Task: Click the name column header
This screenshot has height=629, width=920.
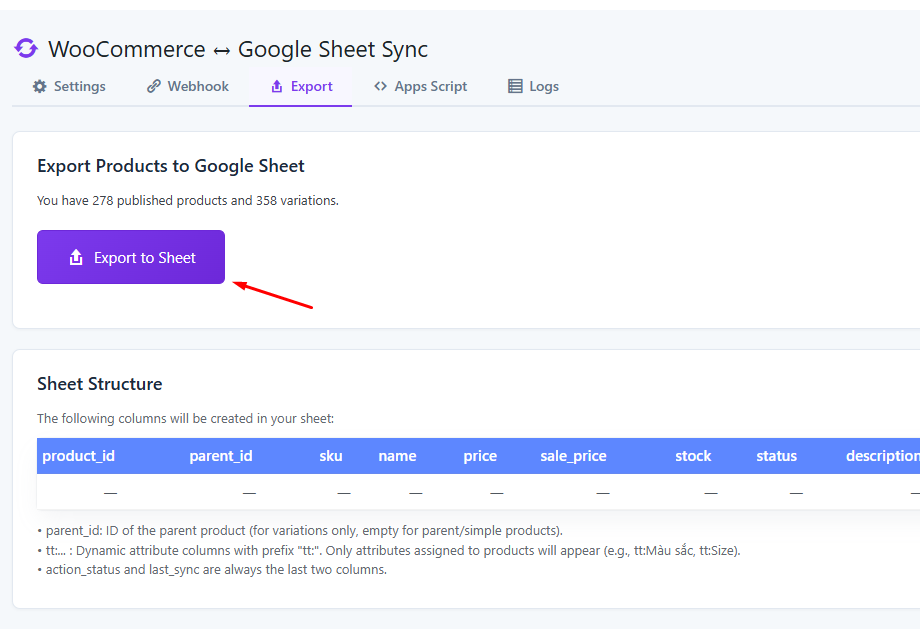Action: 397,456
